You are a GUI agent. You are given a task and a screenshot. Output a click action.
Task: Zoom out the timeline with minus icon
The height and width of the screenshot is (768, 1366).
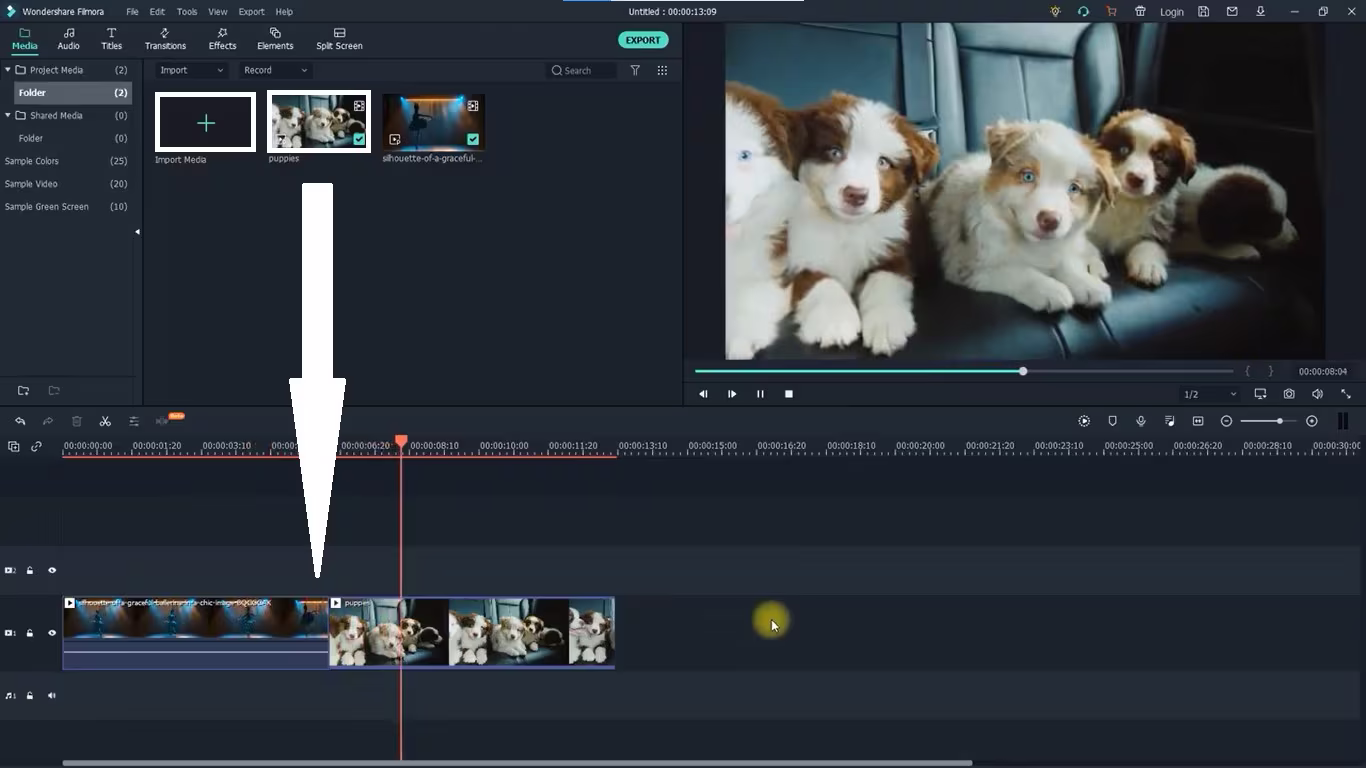tap(1227, 421)
